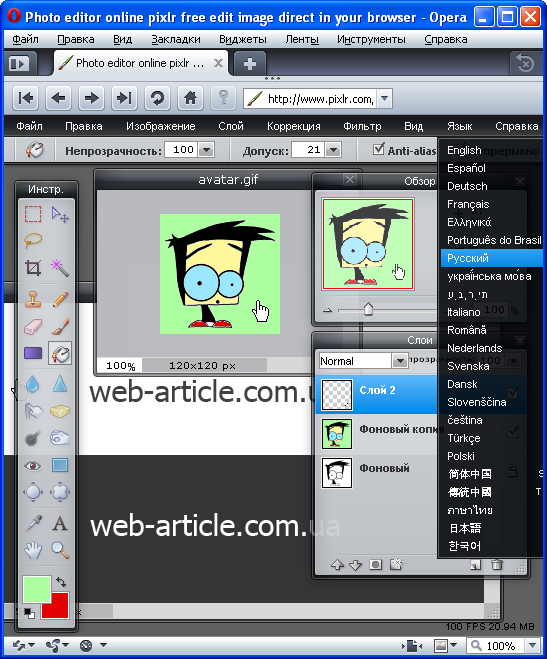Select the Type text tool

coord(60,524)
